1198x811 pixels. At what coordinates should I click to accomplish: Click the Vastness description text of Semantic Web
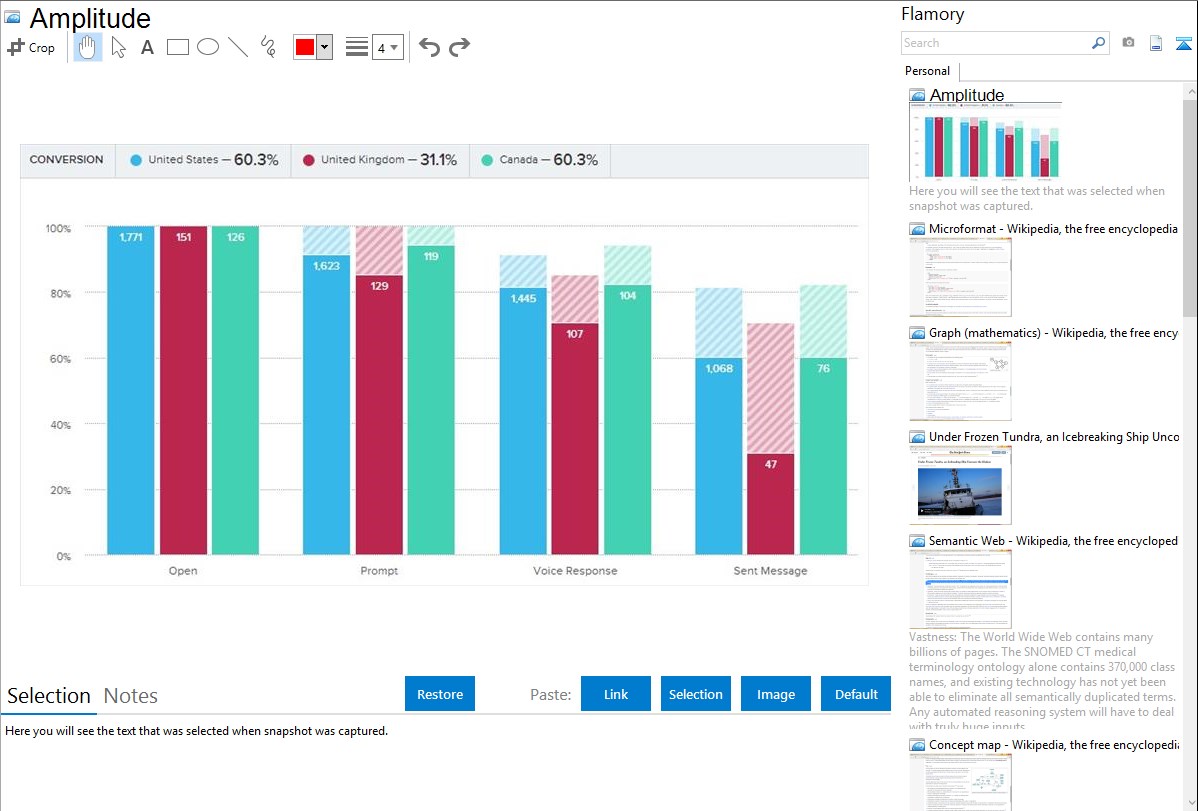(x=1042, y=682)
